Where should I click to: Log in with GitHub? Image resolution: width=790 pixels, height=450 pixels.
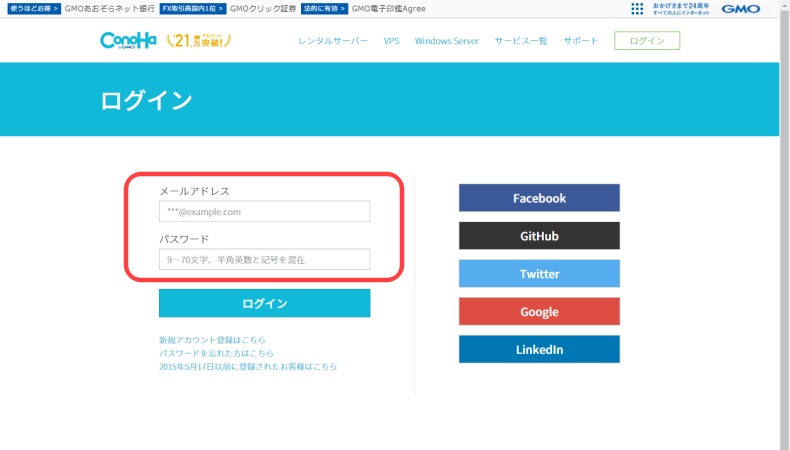coord(539,236)
